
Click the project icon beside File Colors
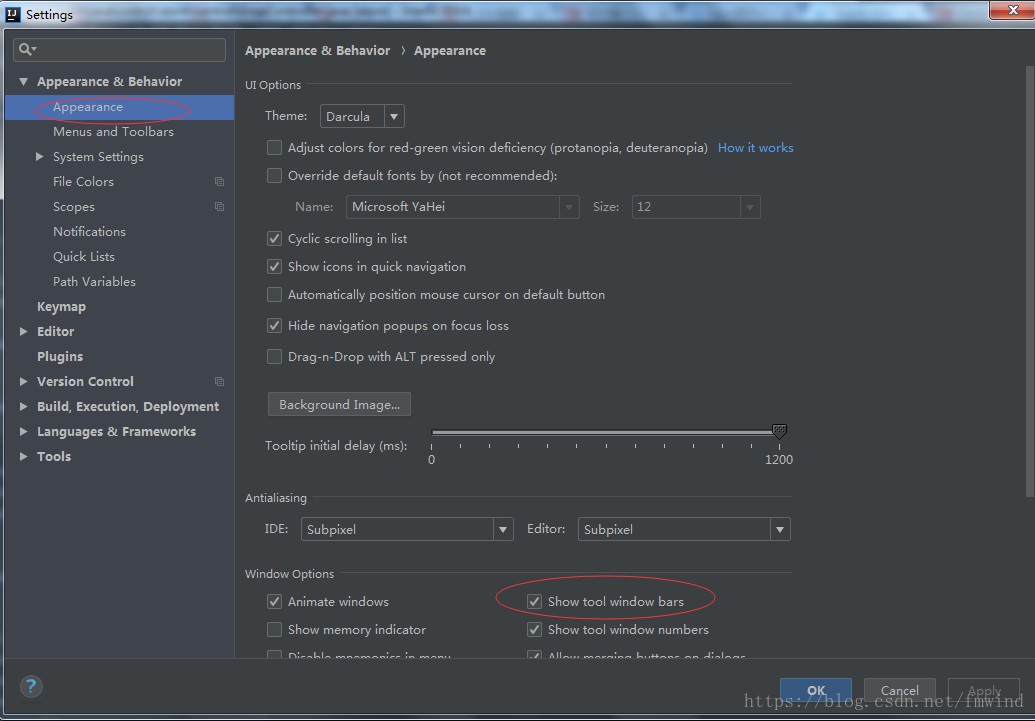tap(219, 182)
